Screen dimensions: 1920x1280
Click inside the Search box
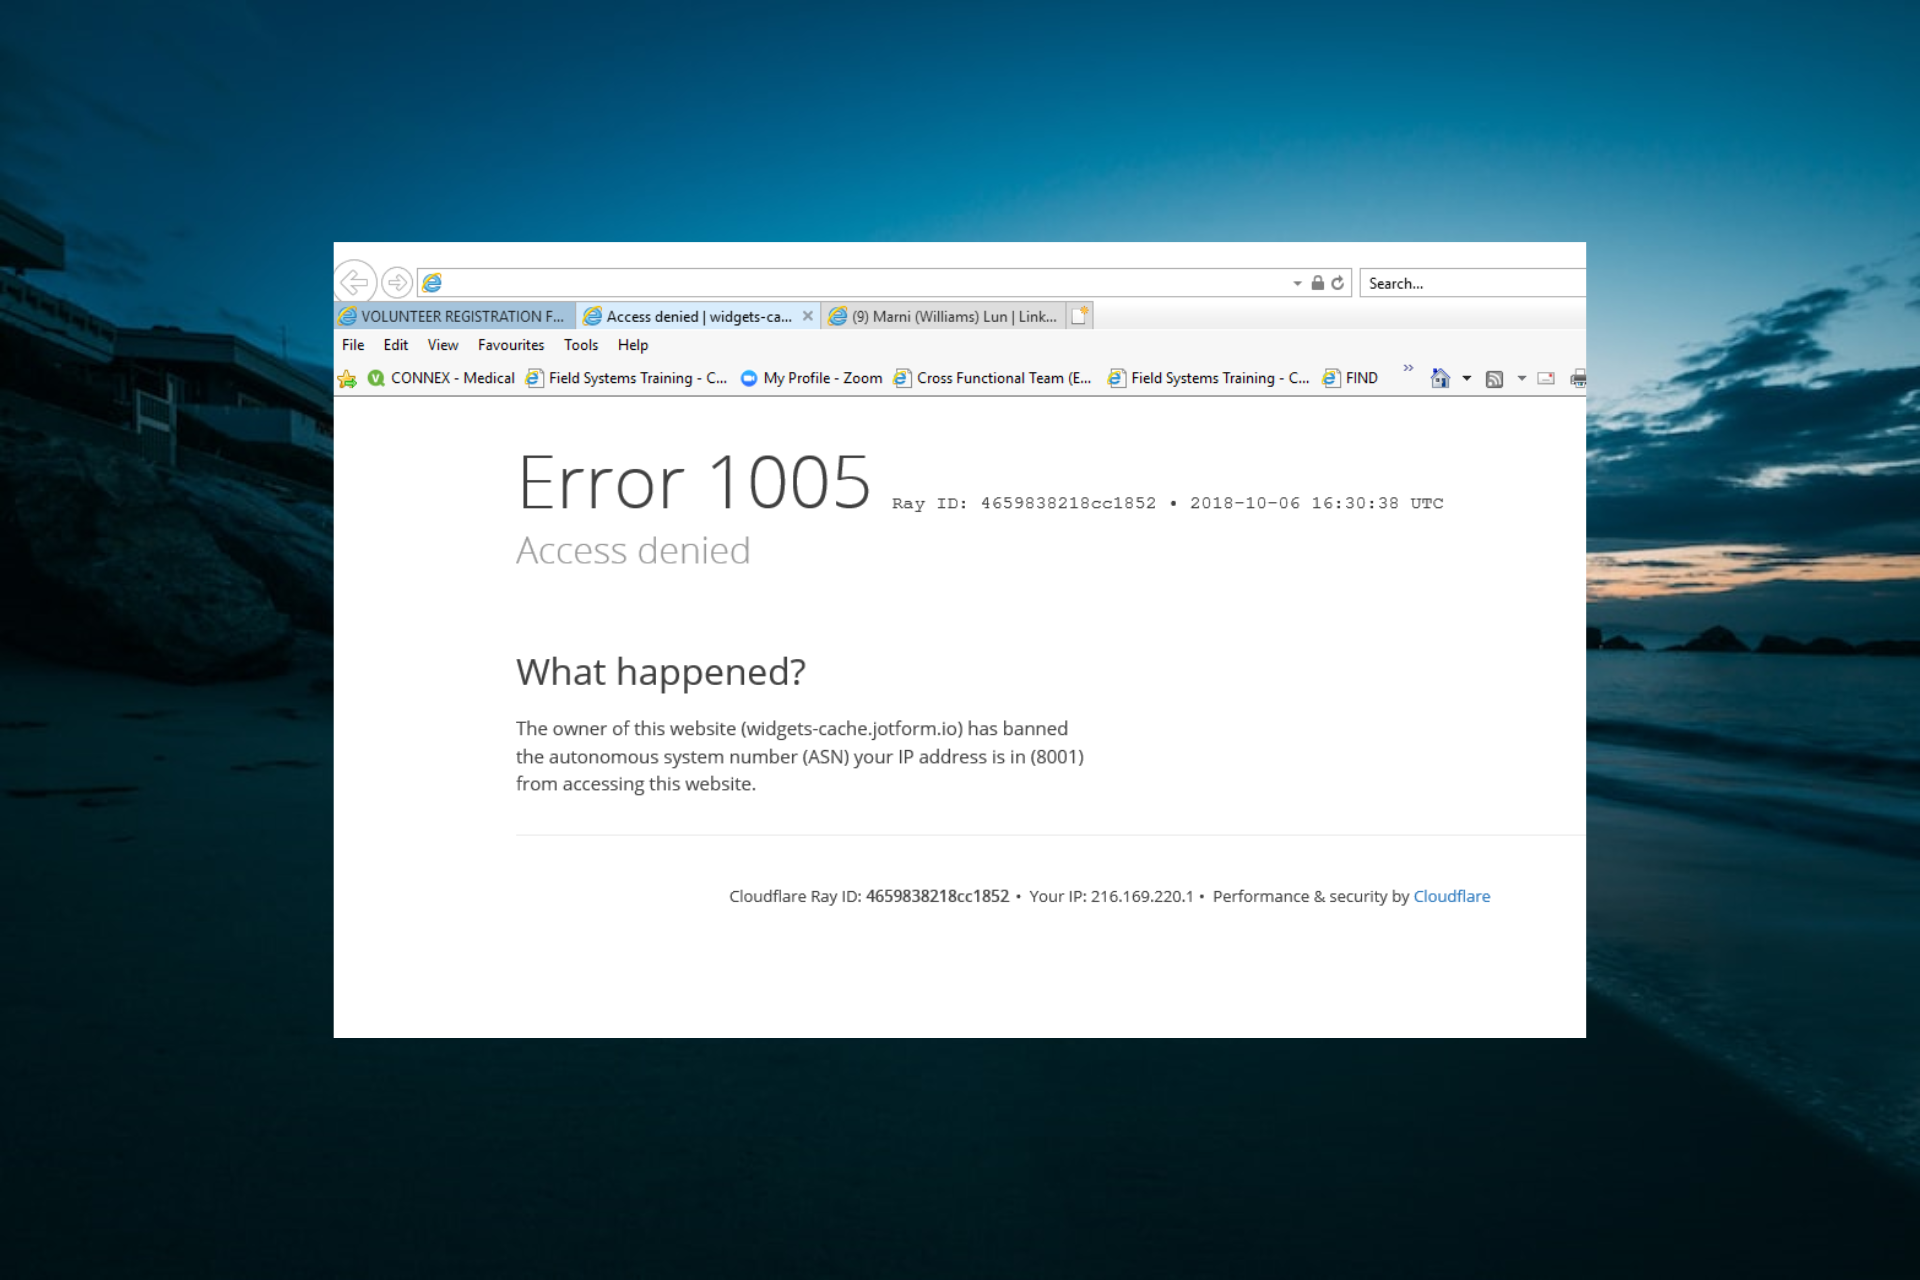tap(1470, 283)
